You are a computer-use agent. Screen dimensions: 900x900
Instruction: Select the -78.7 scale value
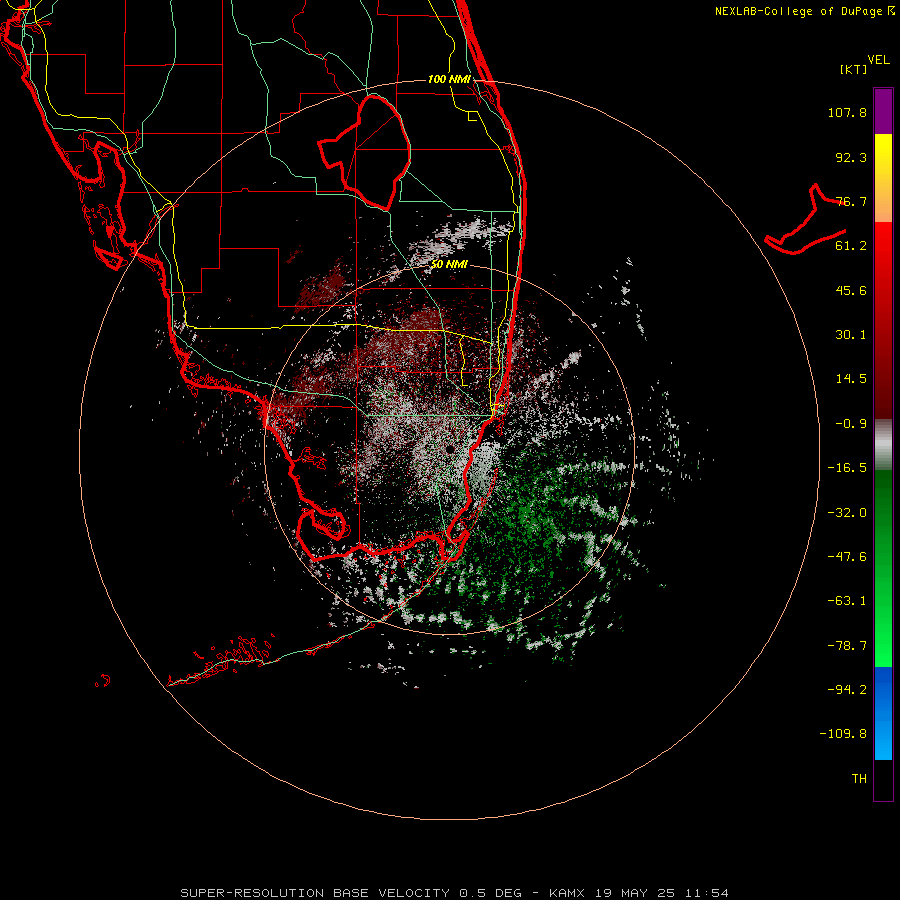(847, 646)
